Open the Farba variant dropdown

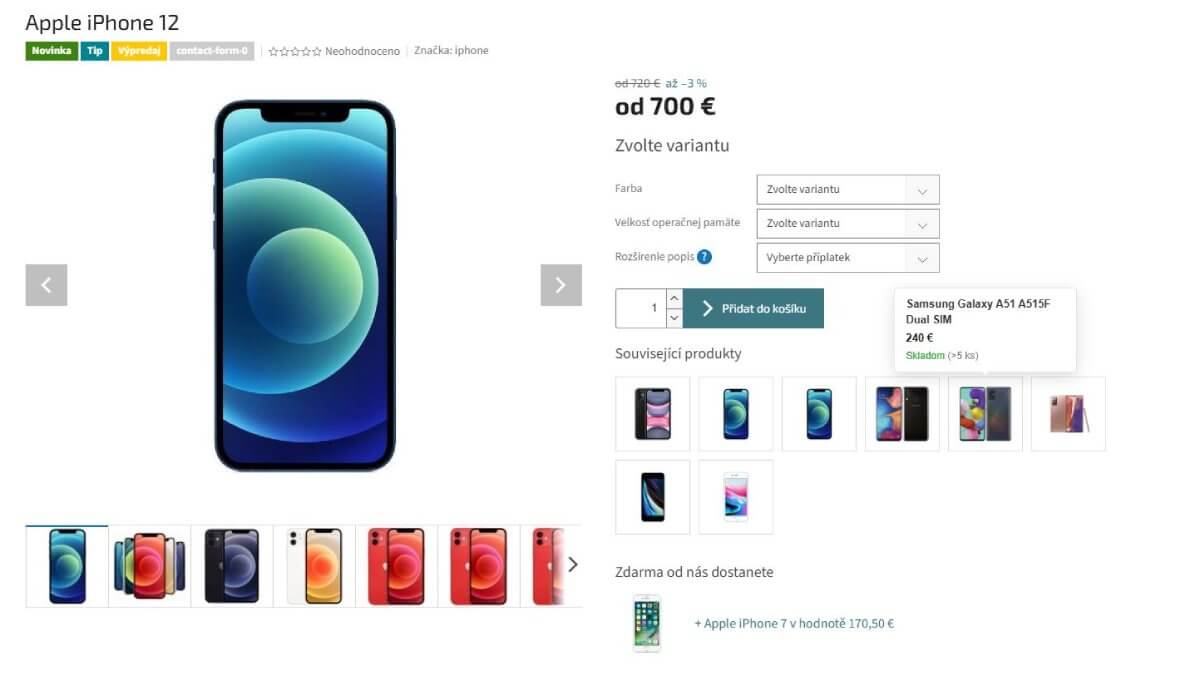(848, 189)
